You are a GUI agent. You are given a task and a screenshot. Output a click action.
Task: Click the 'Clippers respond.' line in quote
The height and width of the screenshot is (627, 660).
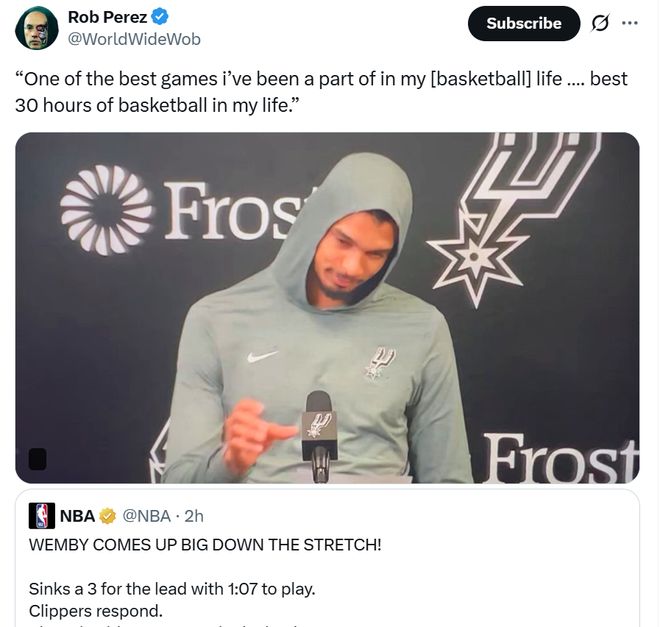pos(96,610)
